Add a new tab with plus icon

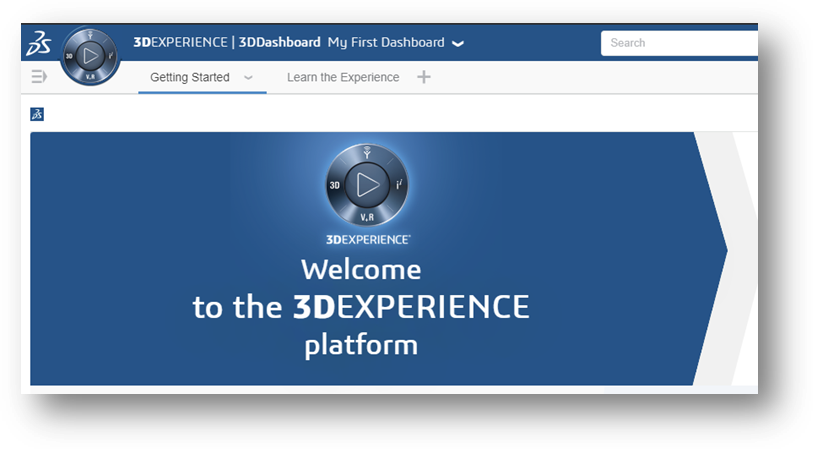pos(424,77)
